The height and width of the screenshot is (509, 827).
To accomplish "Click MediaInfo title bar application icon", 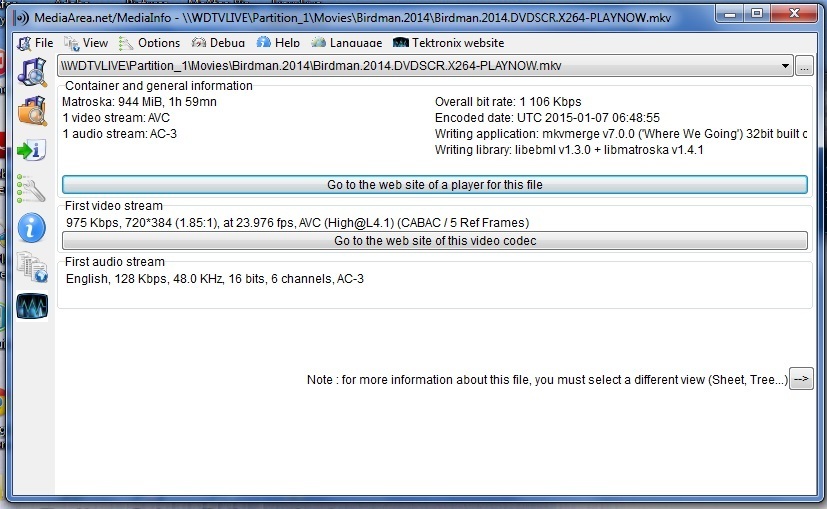I will point(21,18).
